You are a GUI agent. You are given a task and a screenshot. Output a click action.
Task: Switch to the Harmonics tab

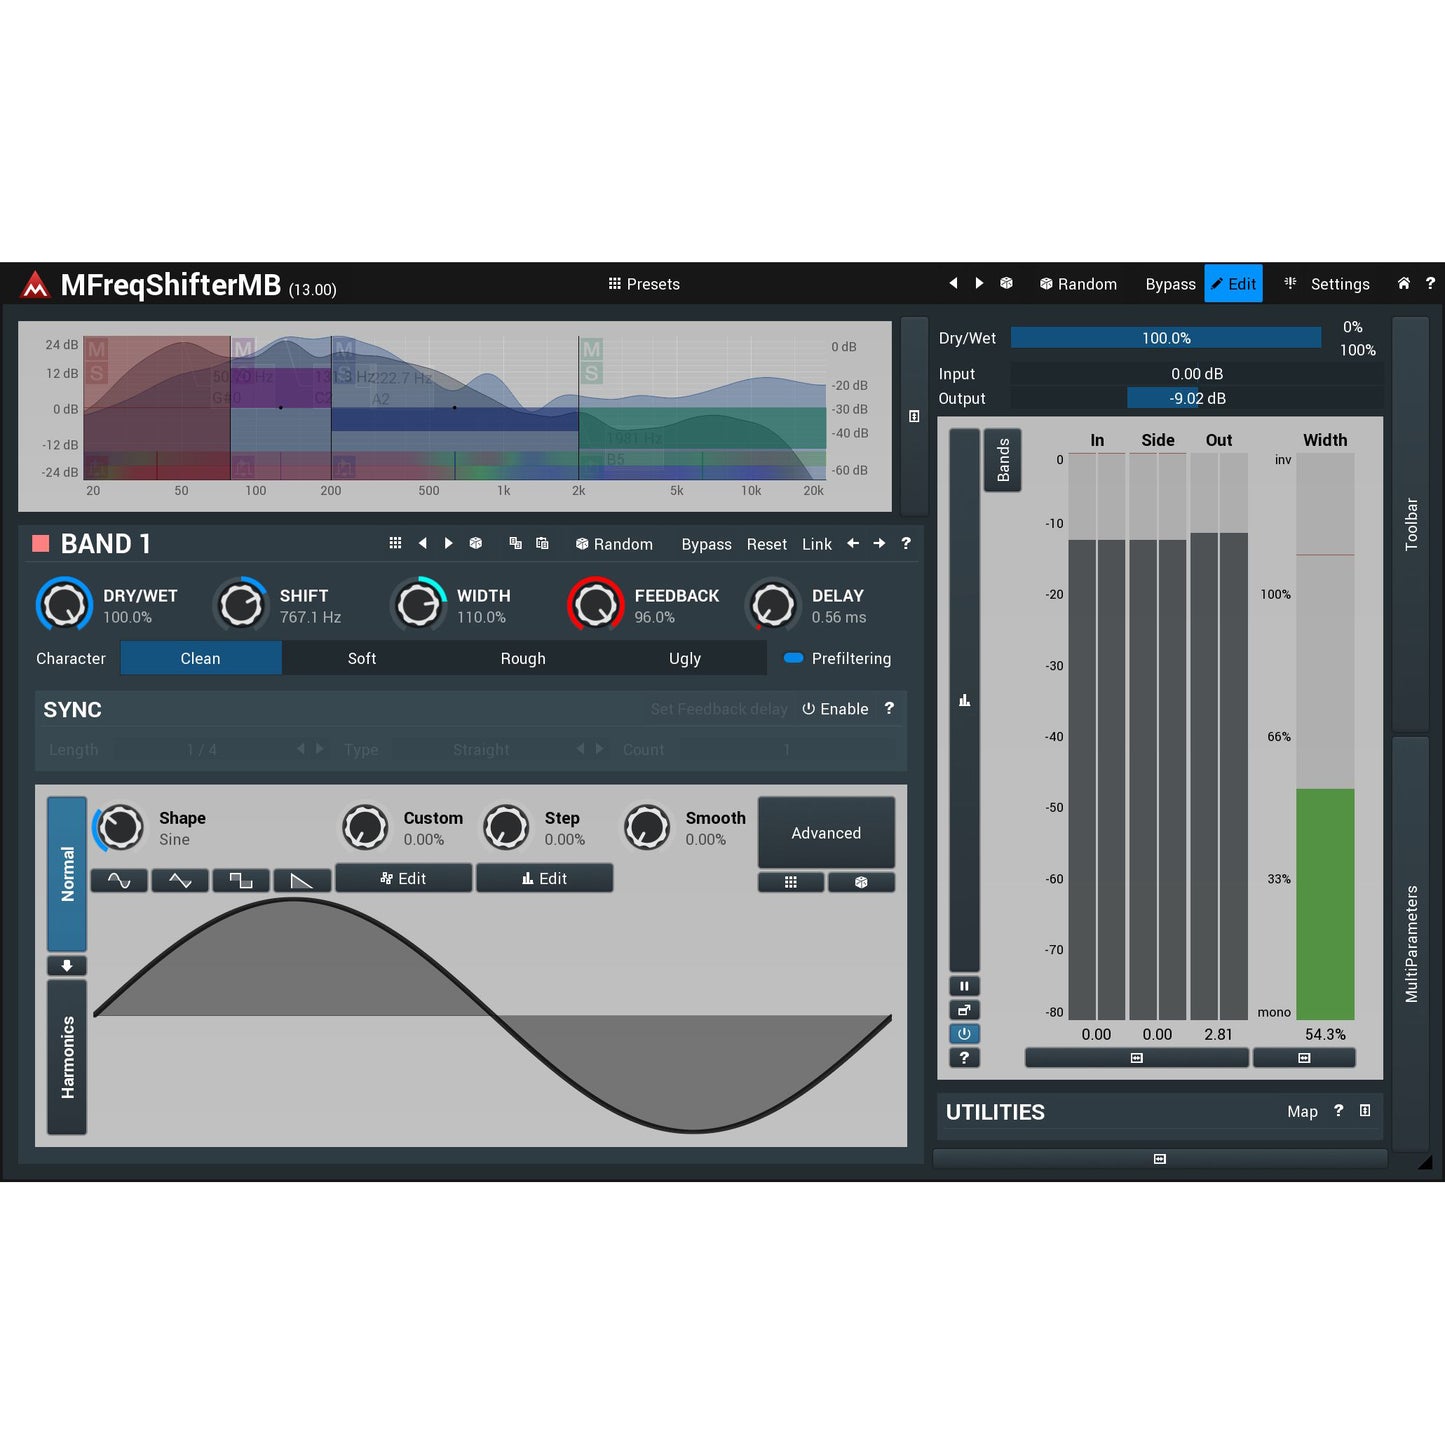click(x=66, y=1057)
